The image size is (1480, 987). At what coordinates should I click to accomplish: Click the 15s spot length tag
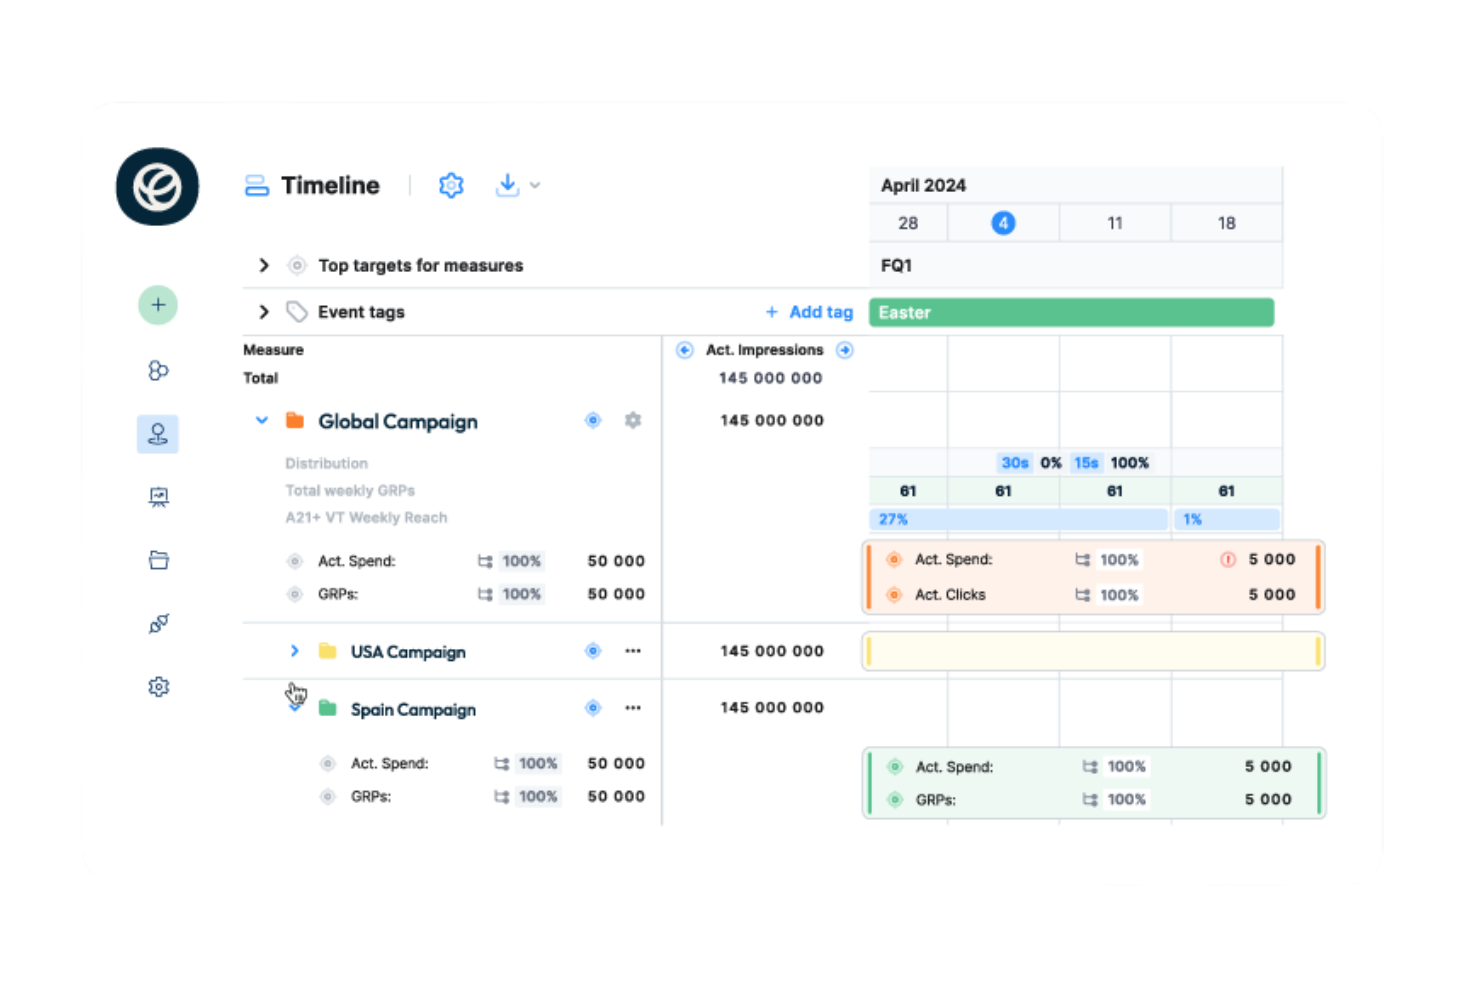1086,463
